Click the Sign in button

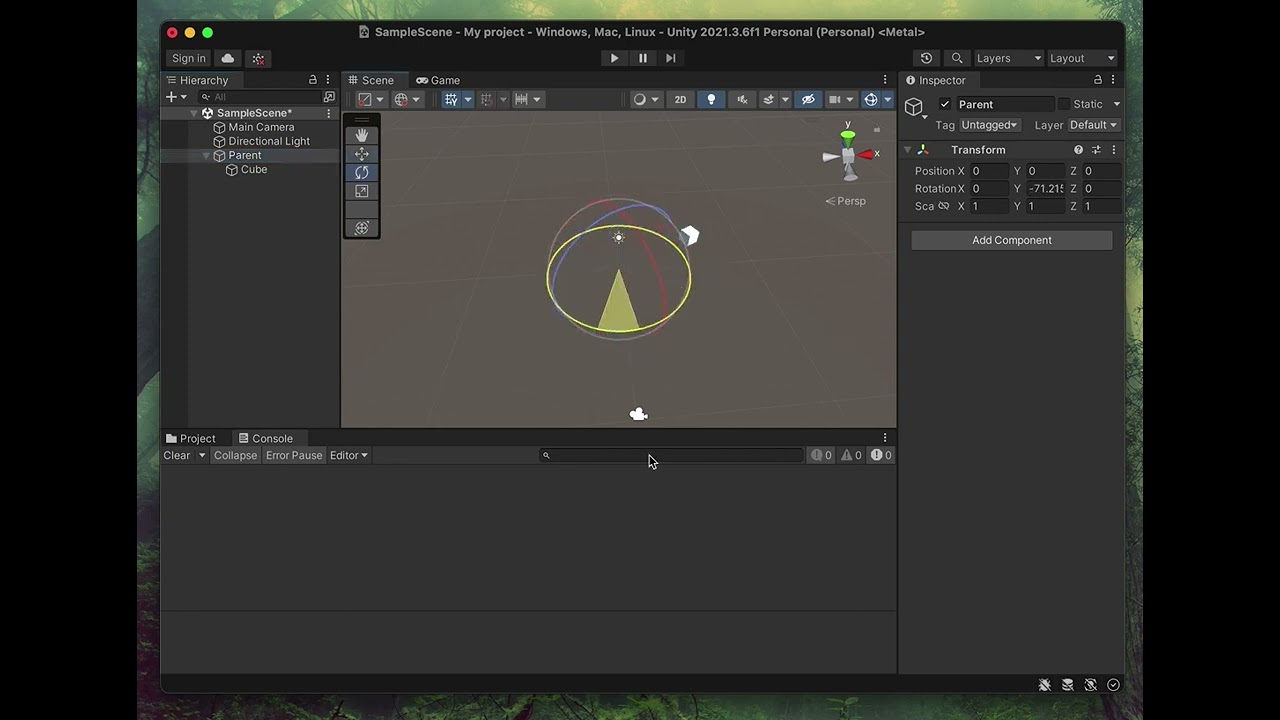point(188,58)
